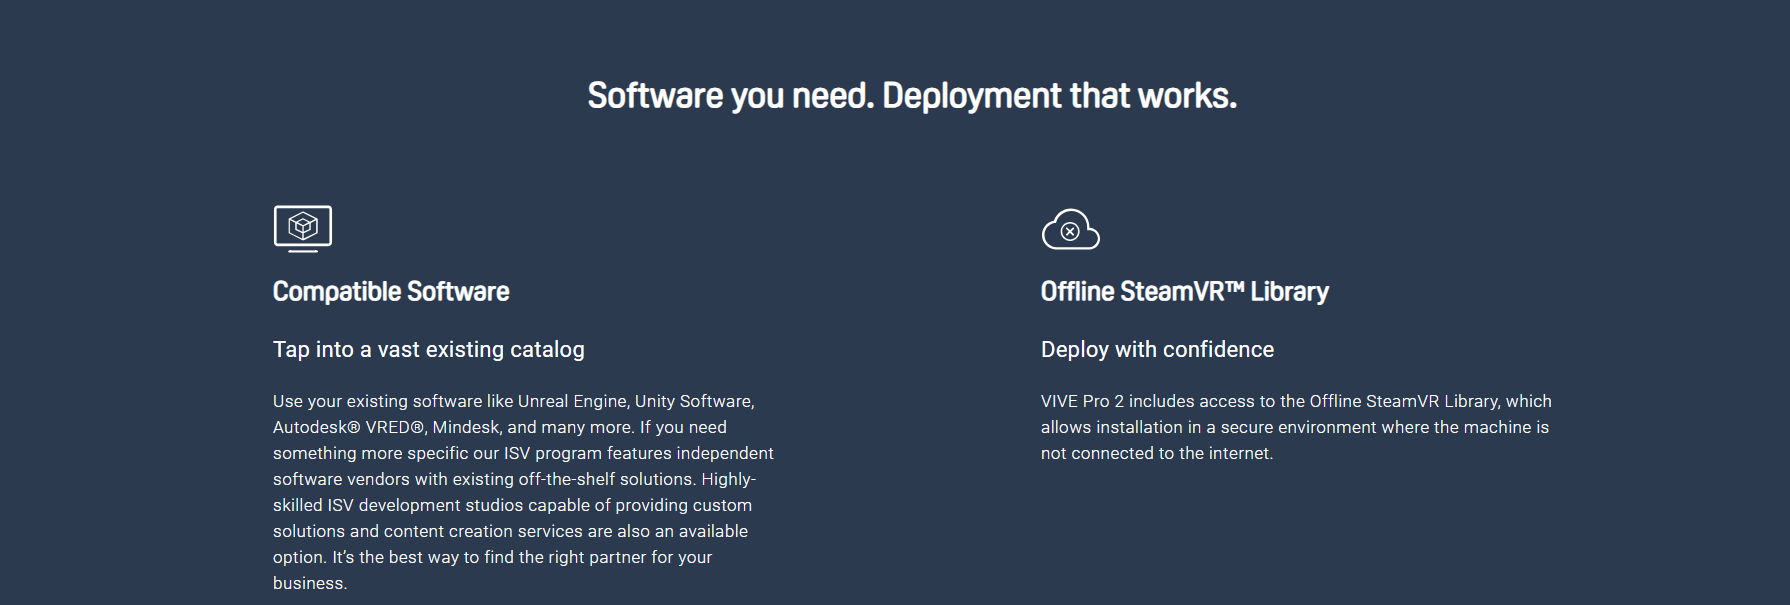Image resolution: width=1790 pixels, height=605 pixels.
Task: Click the Offline SteamVR cloud icon
Action: 1070,229
